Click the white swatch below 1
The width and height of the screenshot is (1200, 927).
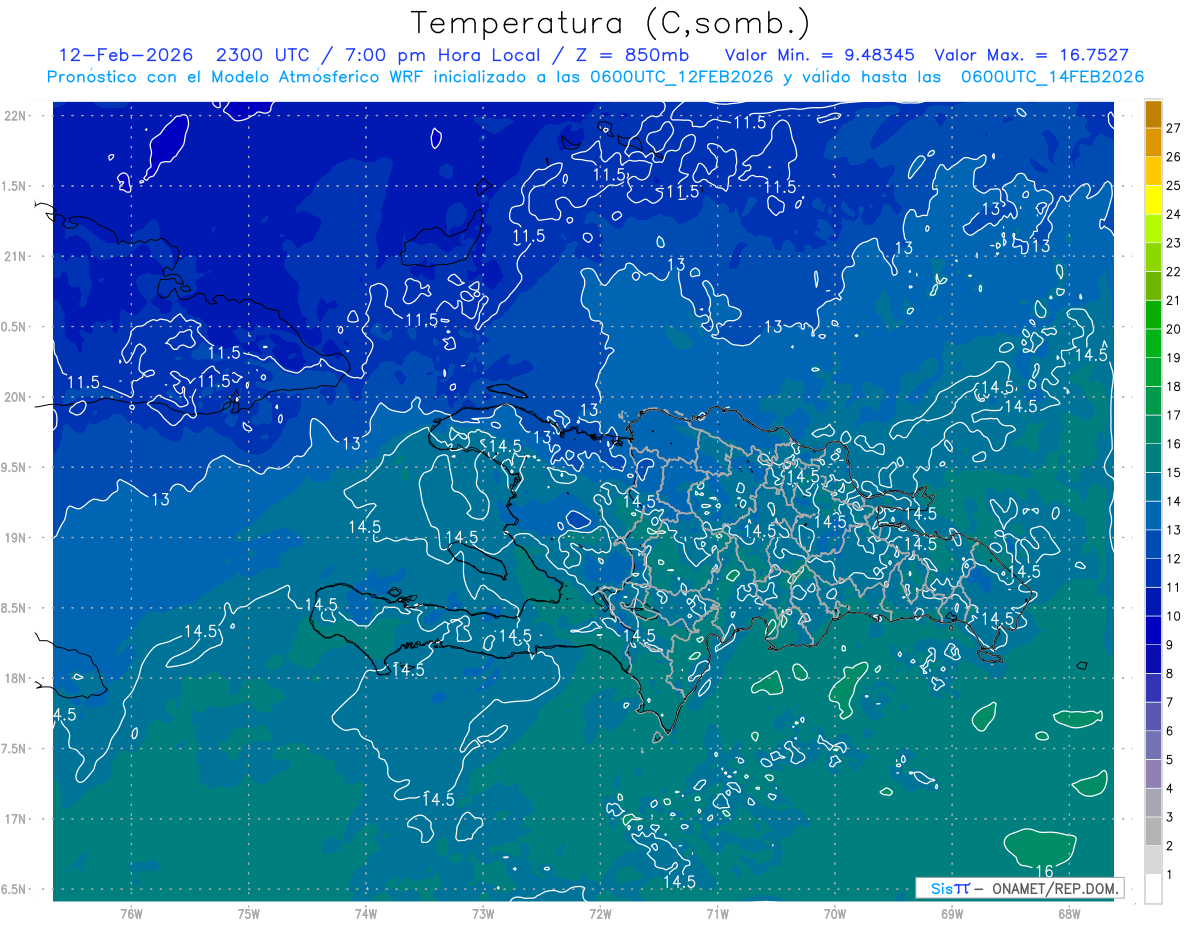(1153, 889)
